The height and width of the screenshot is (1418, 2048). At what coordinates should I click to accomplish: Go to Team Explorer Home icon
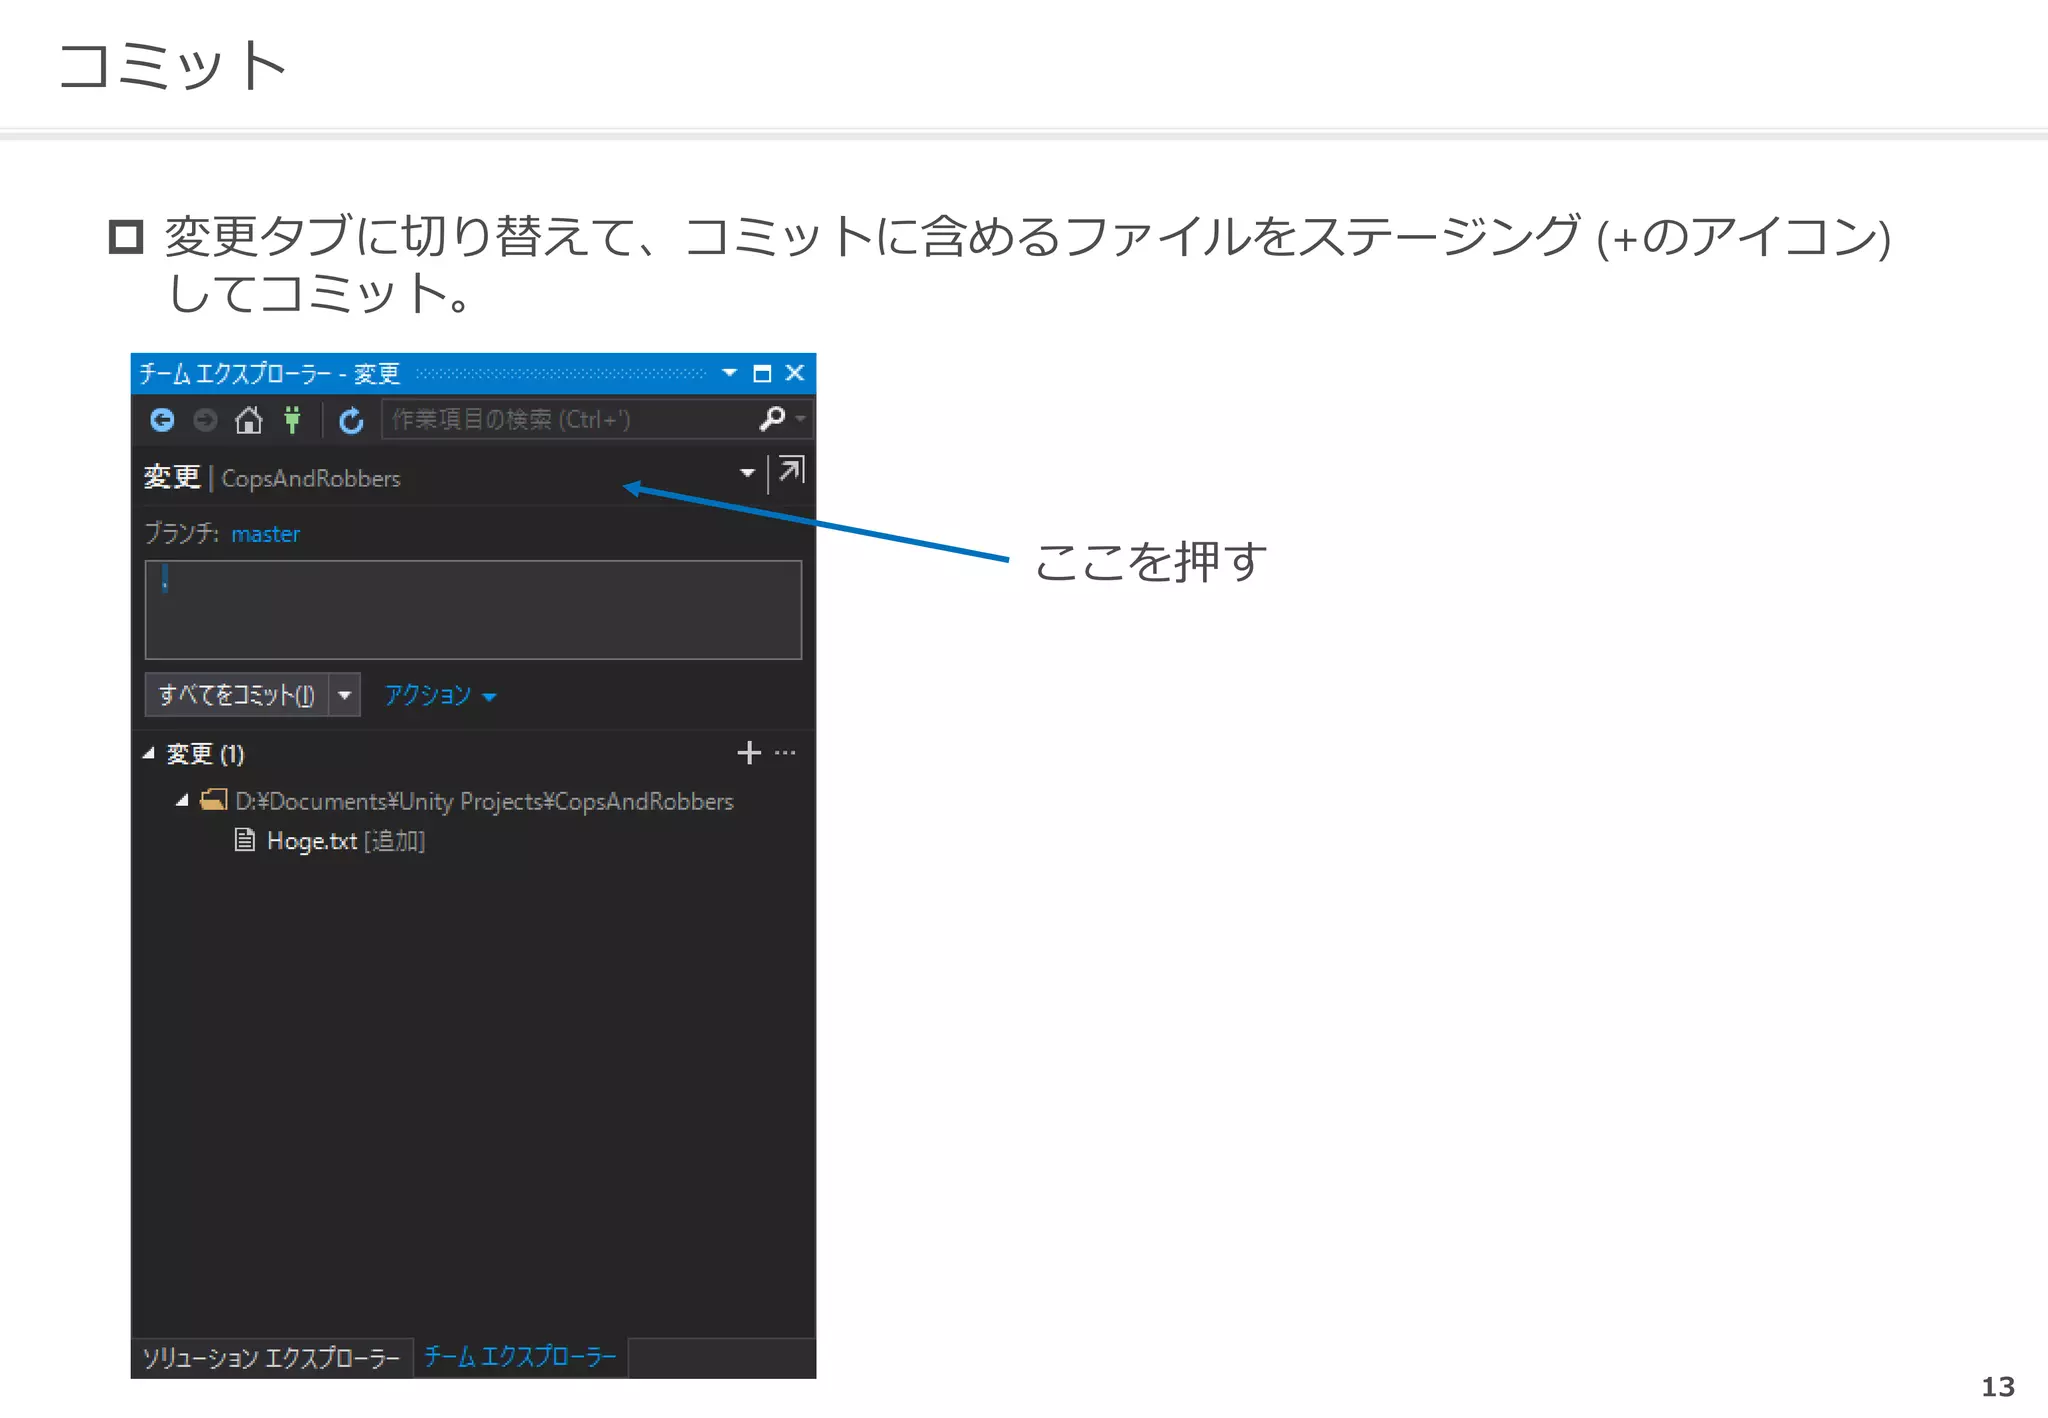[248, 420]
